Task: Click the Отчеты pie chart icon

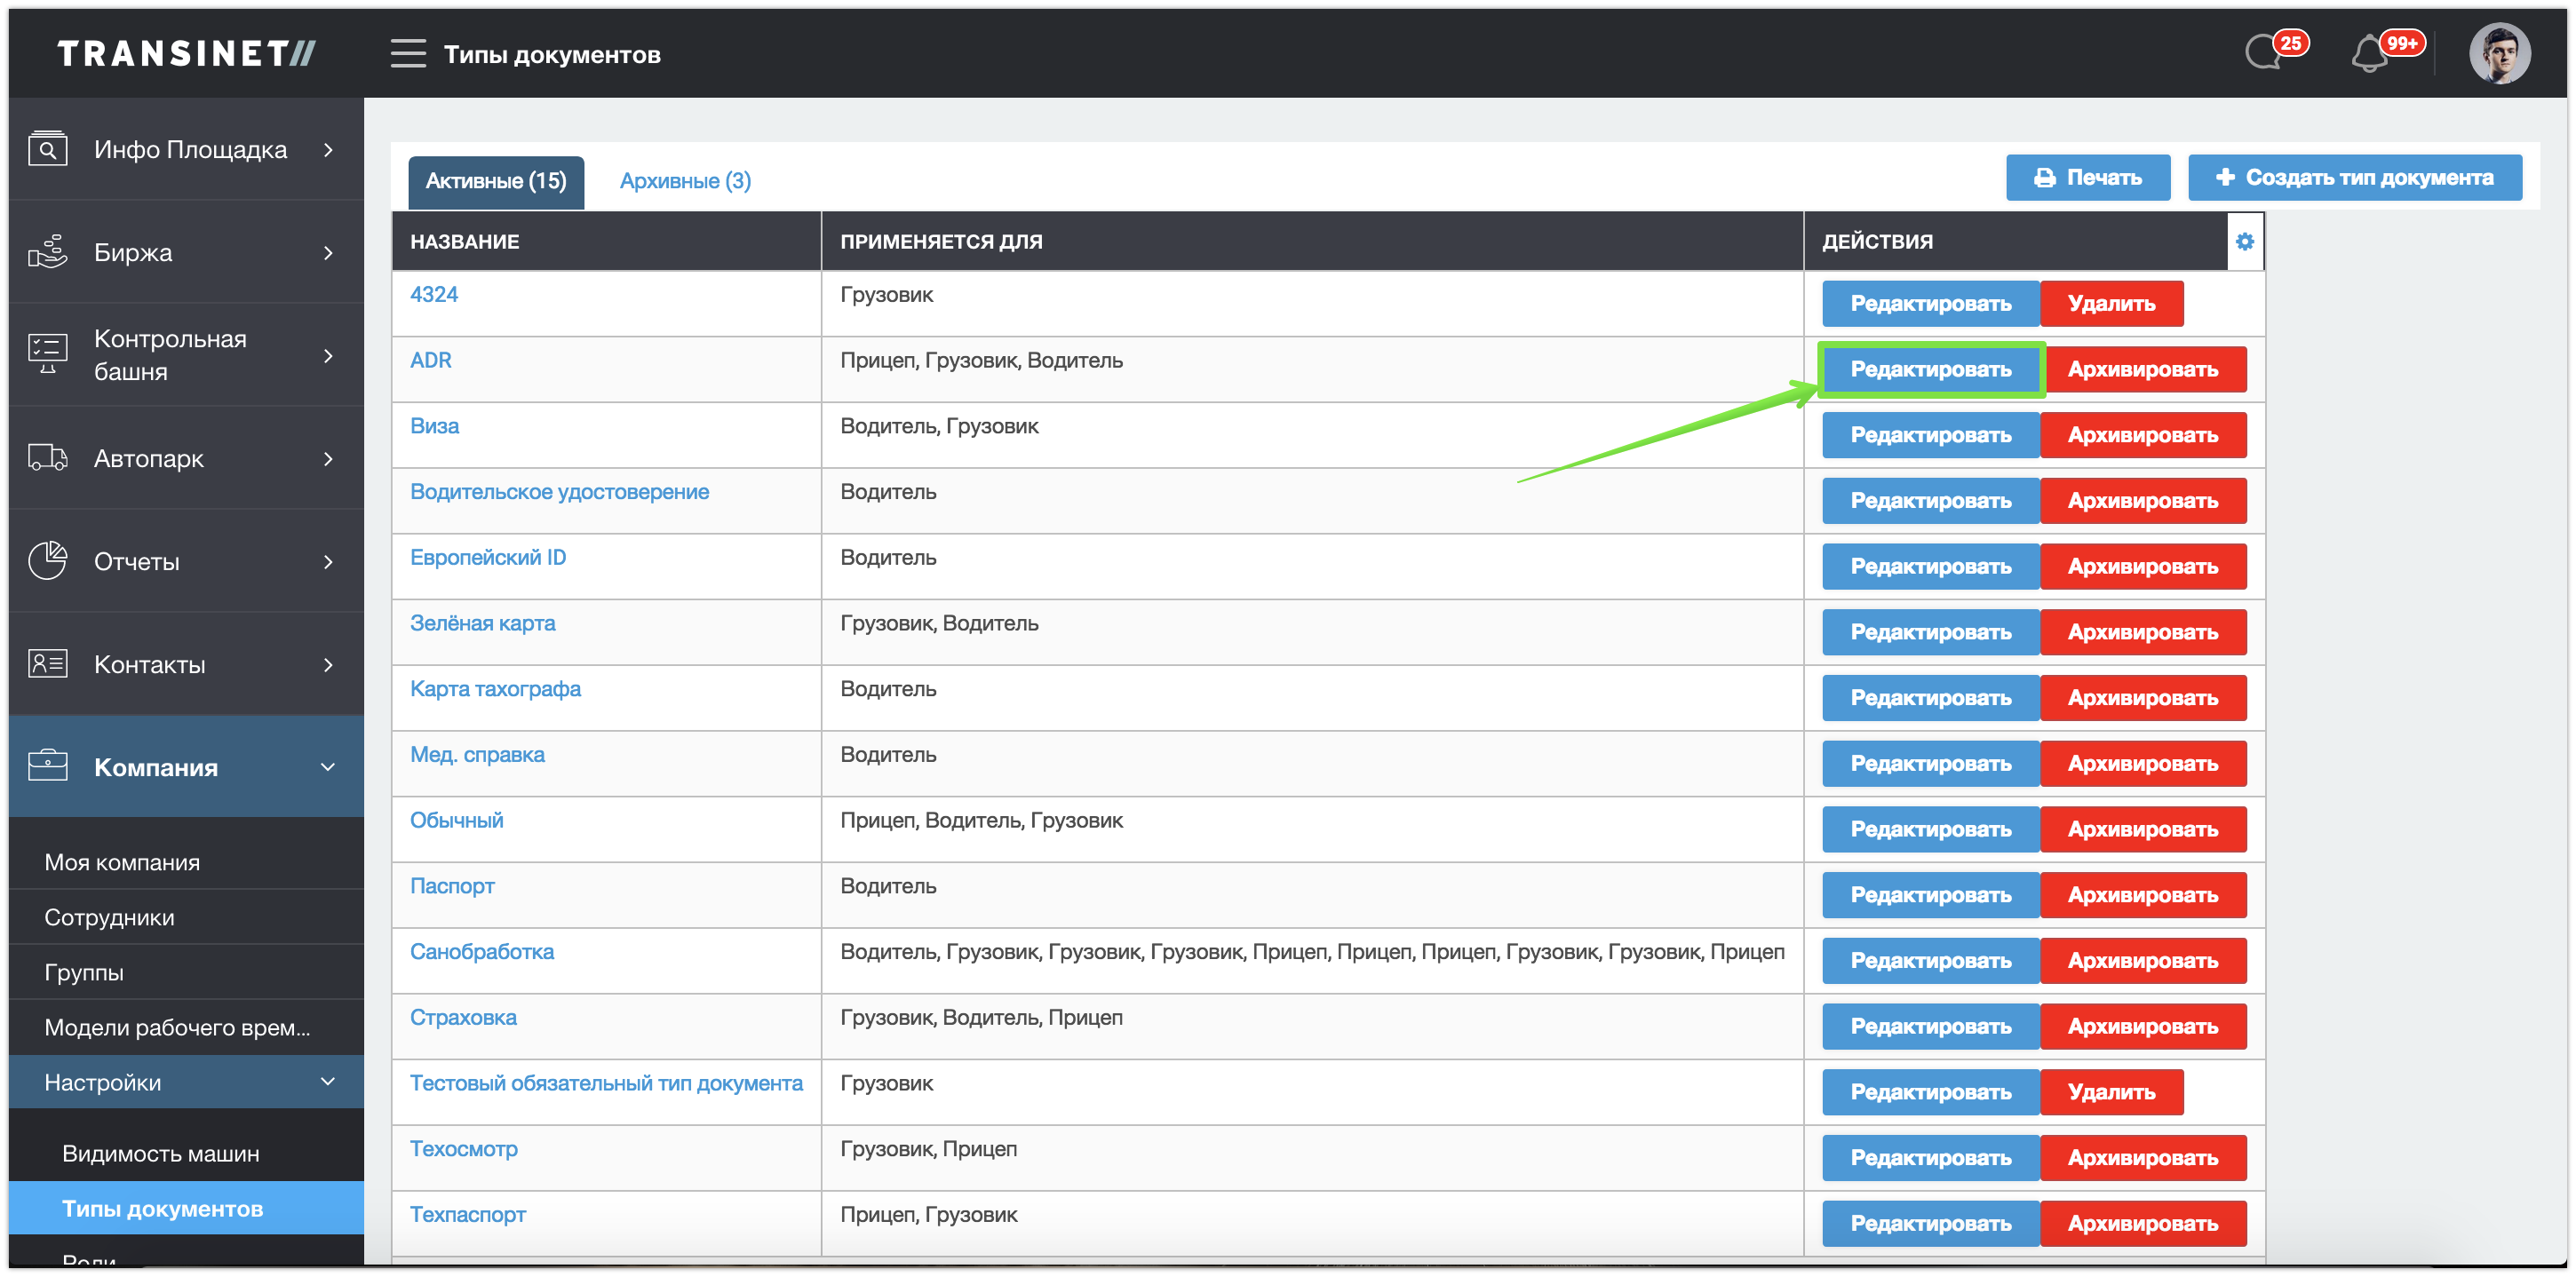Action: [x=47, y=562]
